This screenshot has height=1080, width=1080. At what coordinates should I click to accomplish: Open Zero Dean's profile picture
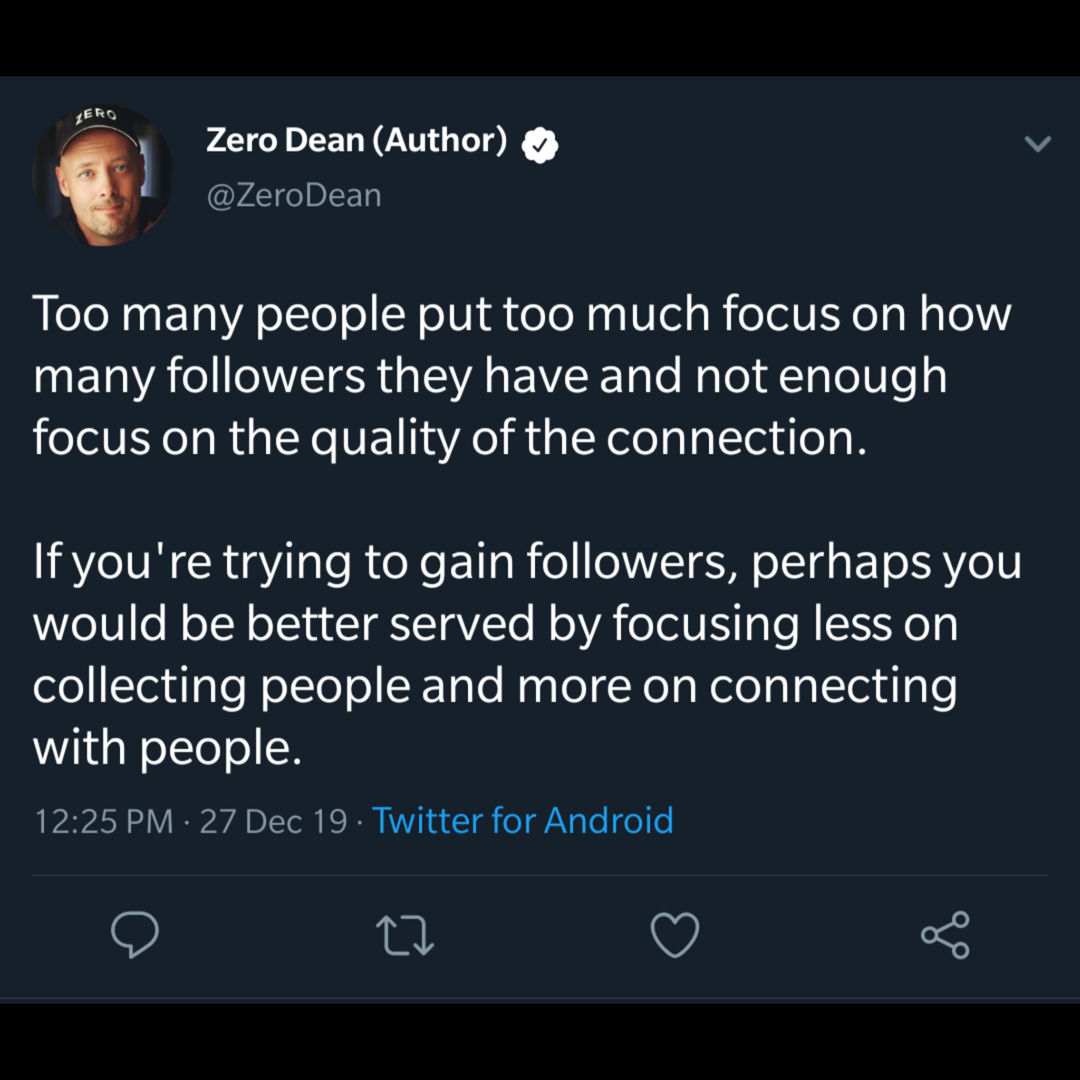click(x=103, y=176)
